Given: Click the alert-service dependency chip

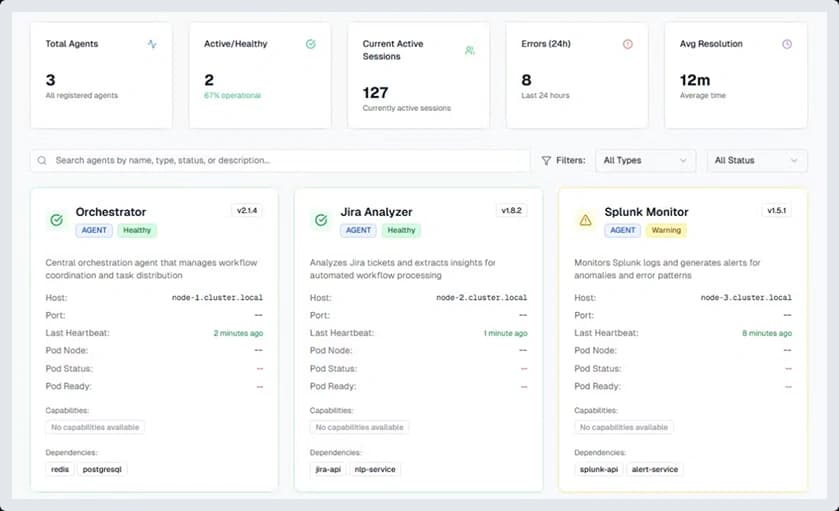Looking at the screenshot, I should 655,469.
